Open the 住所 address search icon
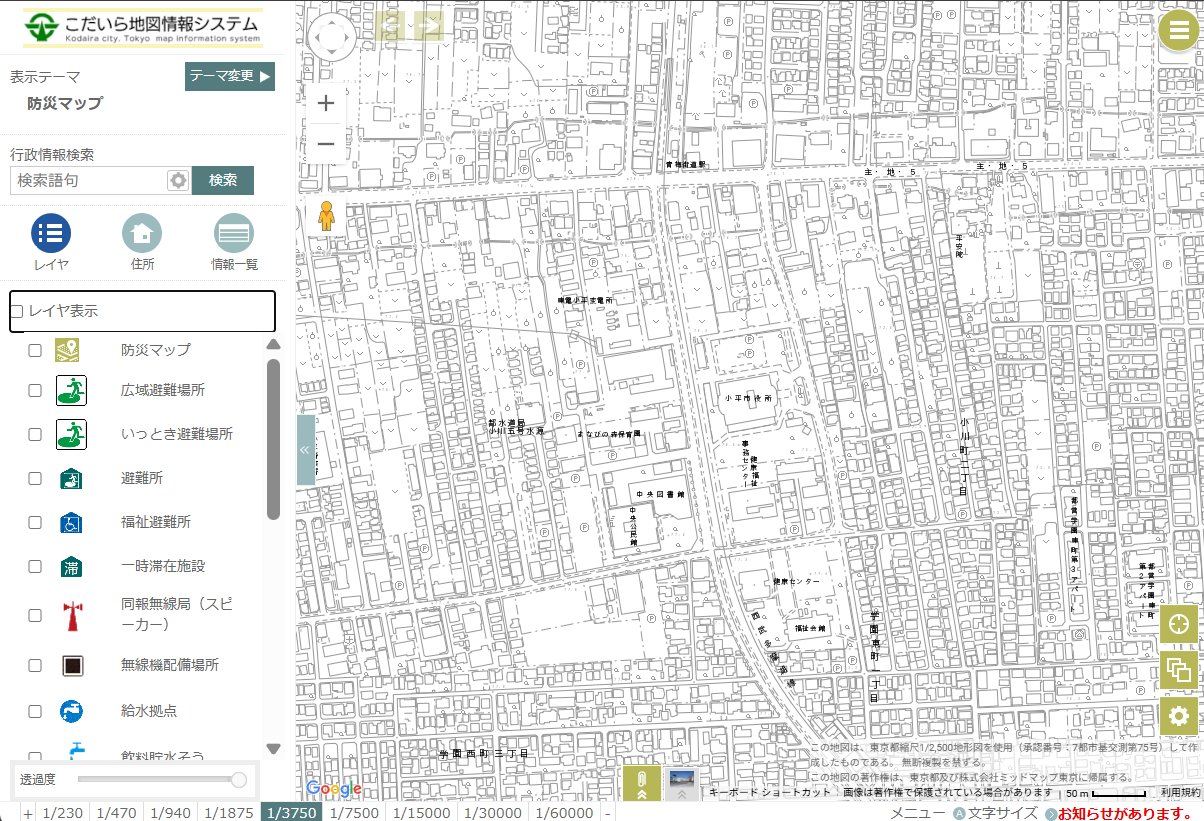This screenshot has width=1204, height=821. (142, 234)
